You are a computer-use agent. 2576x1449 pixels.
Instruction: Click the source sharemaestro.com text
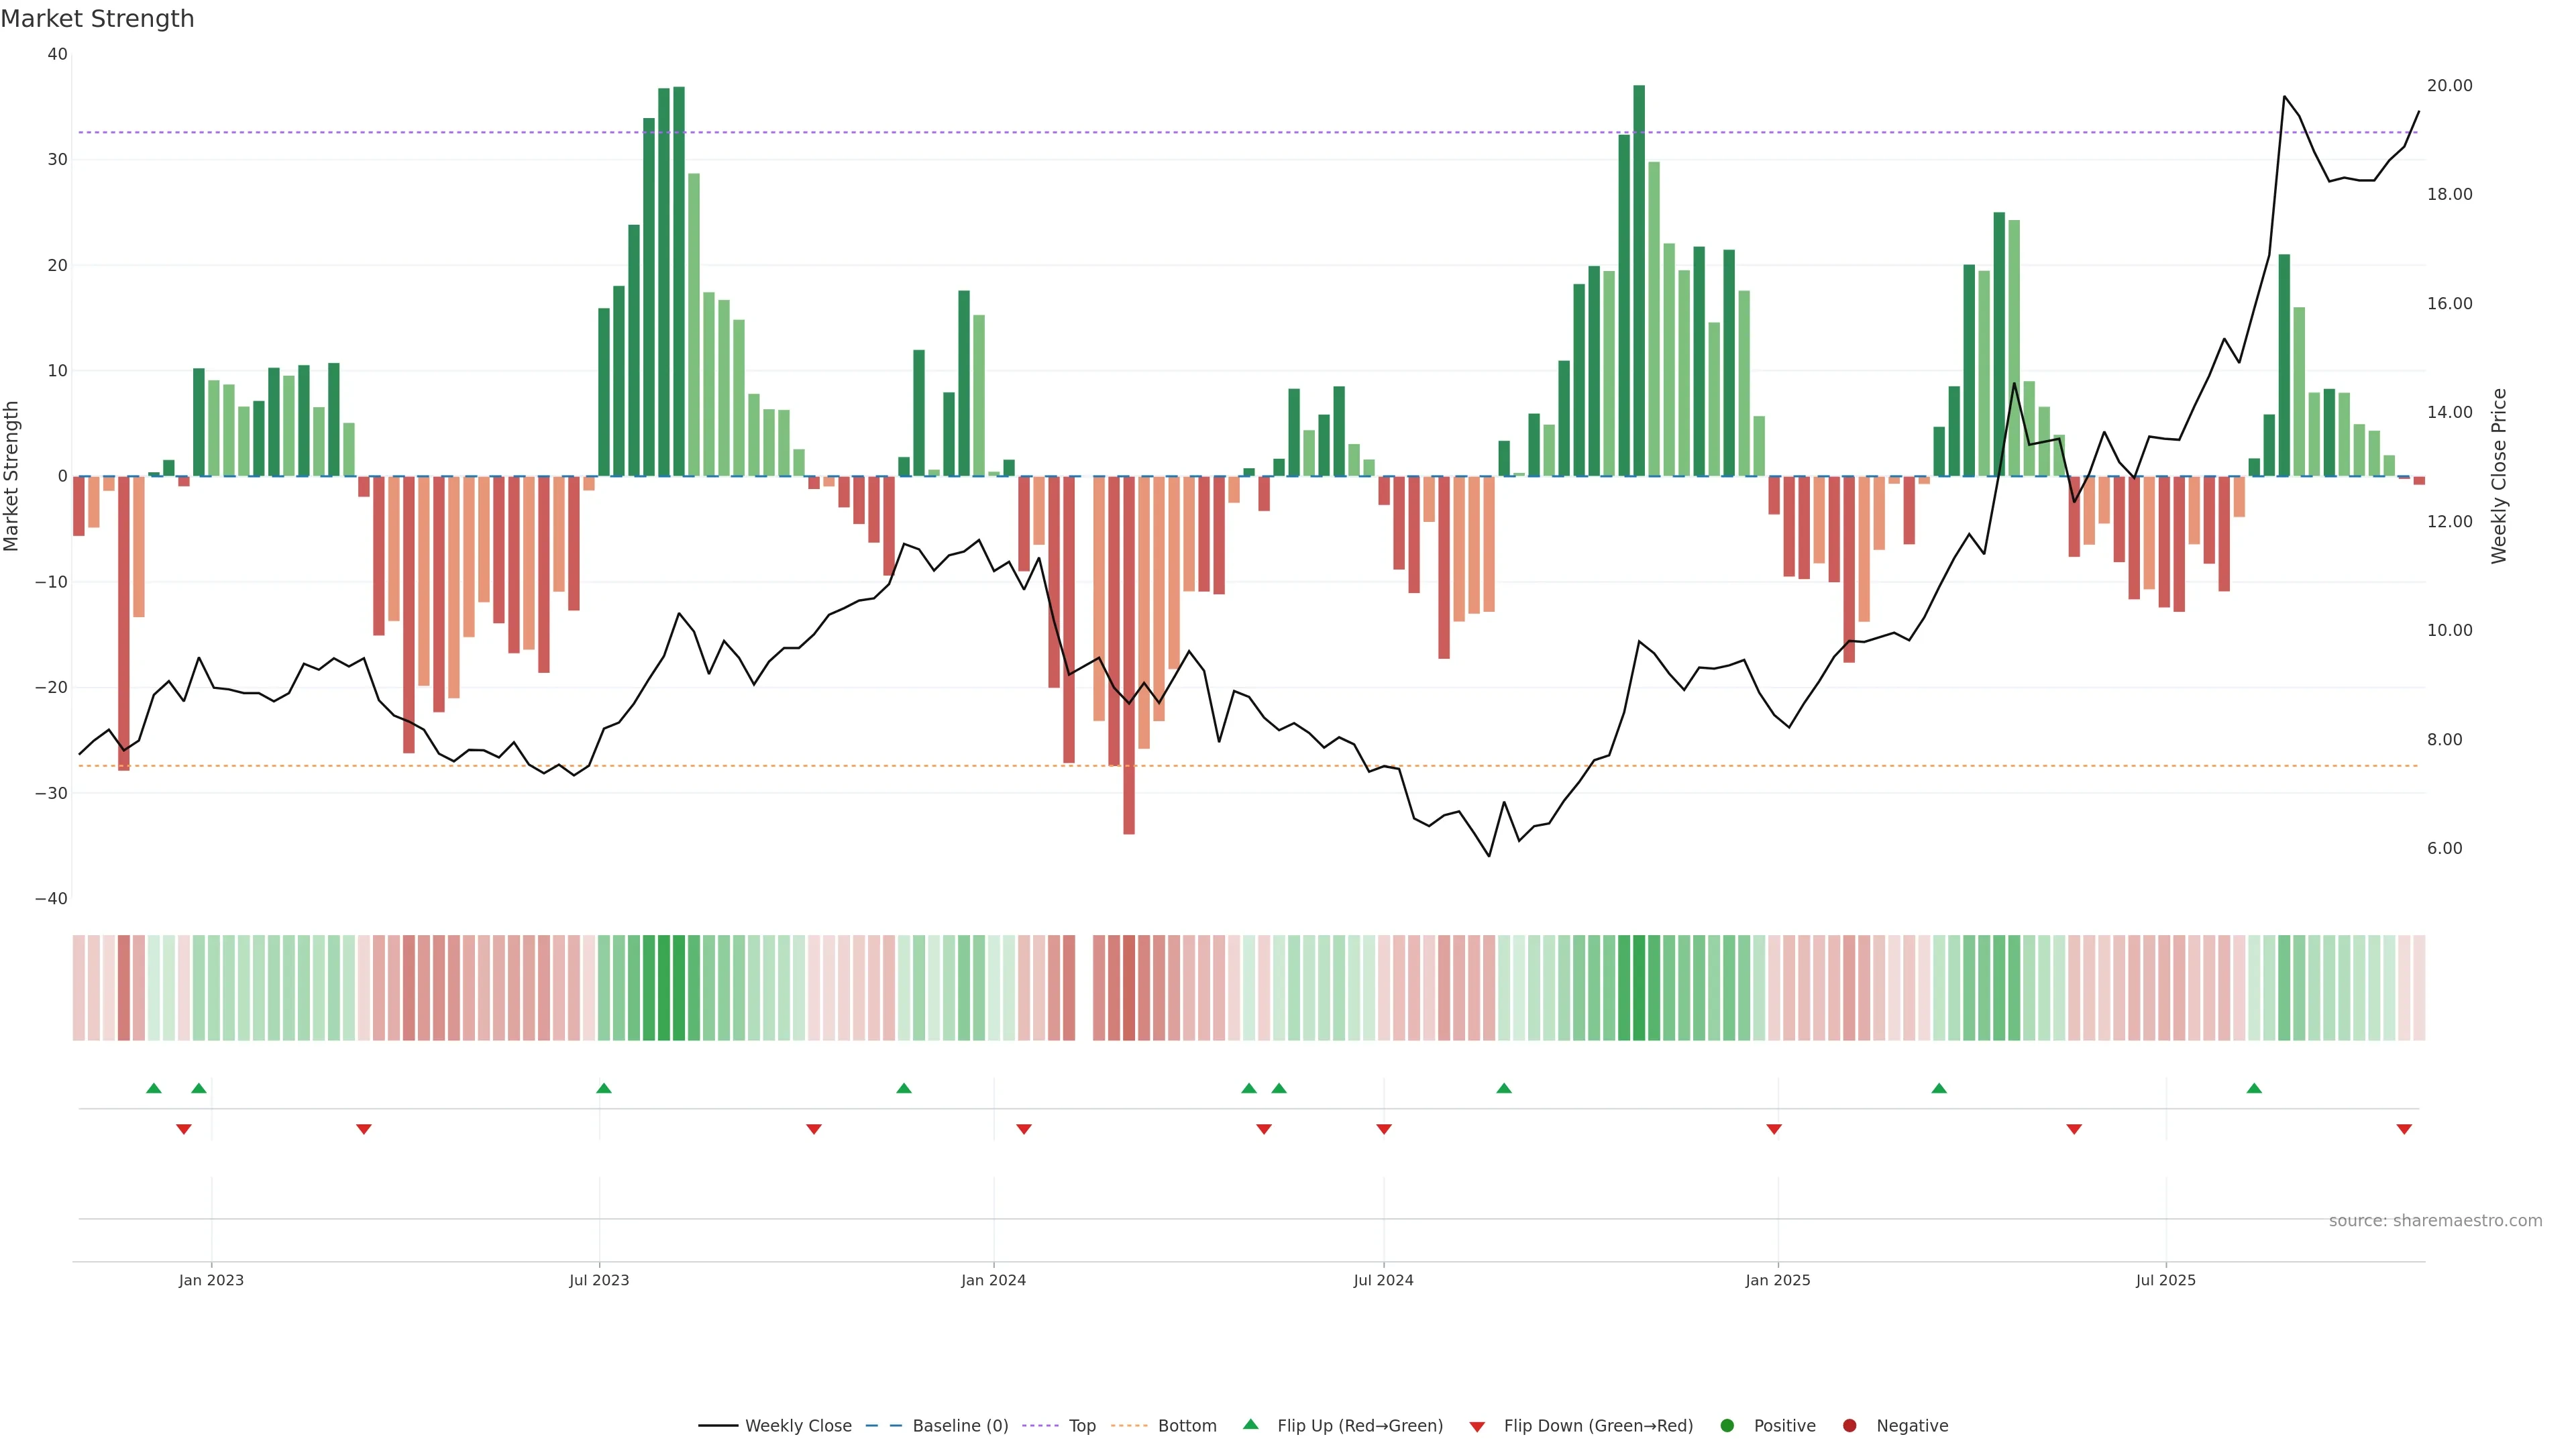2435,1221
